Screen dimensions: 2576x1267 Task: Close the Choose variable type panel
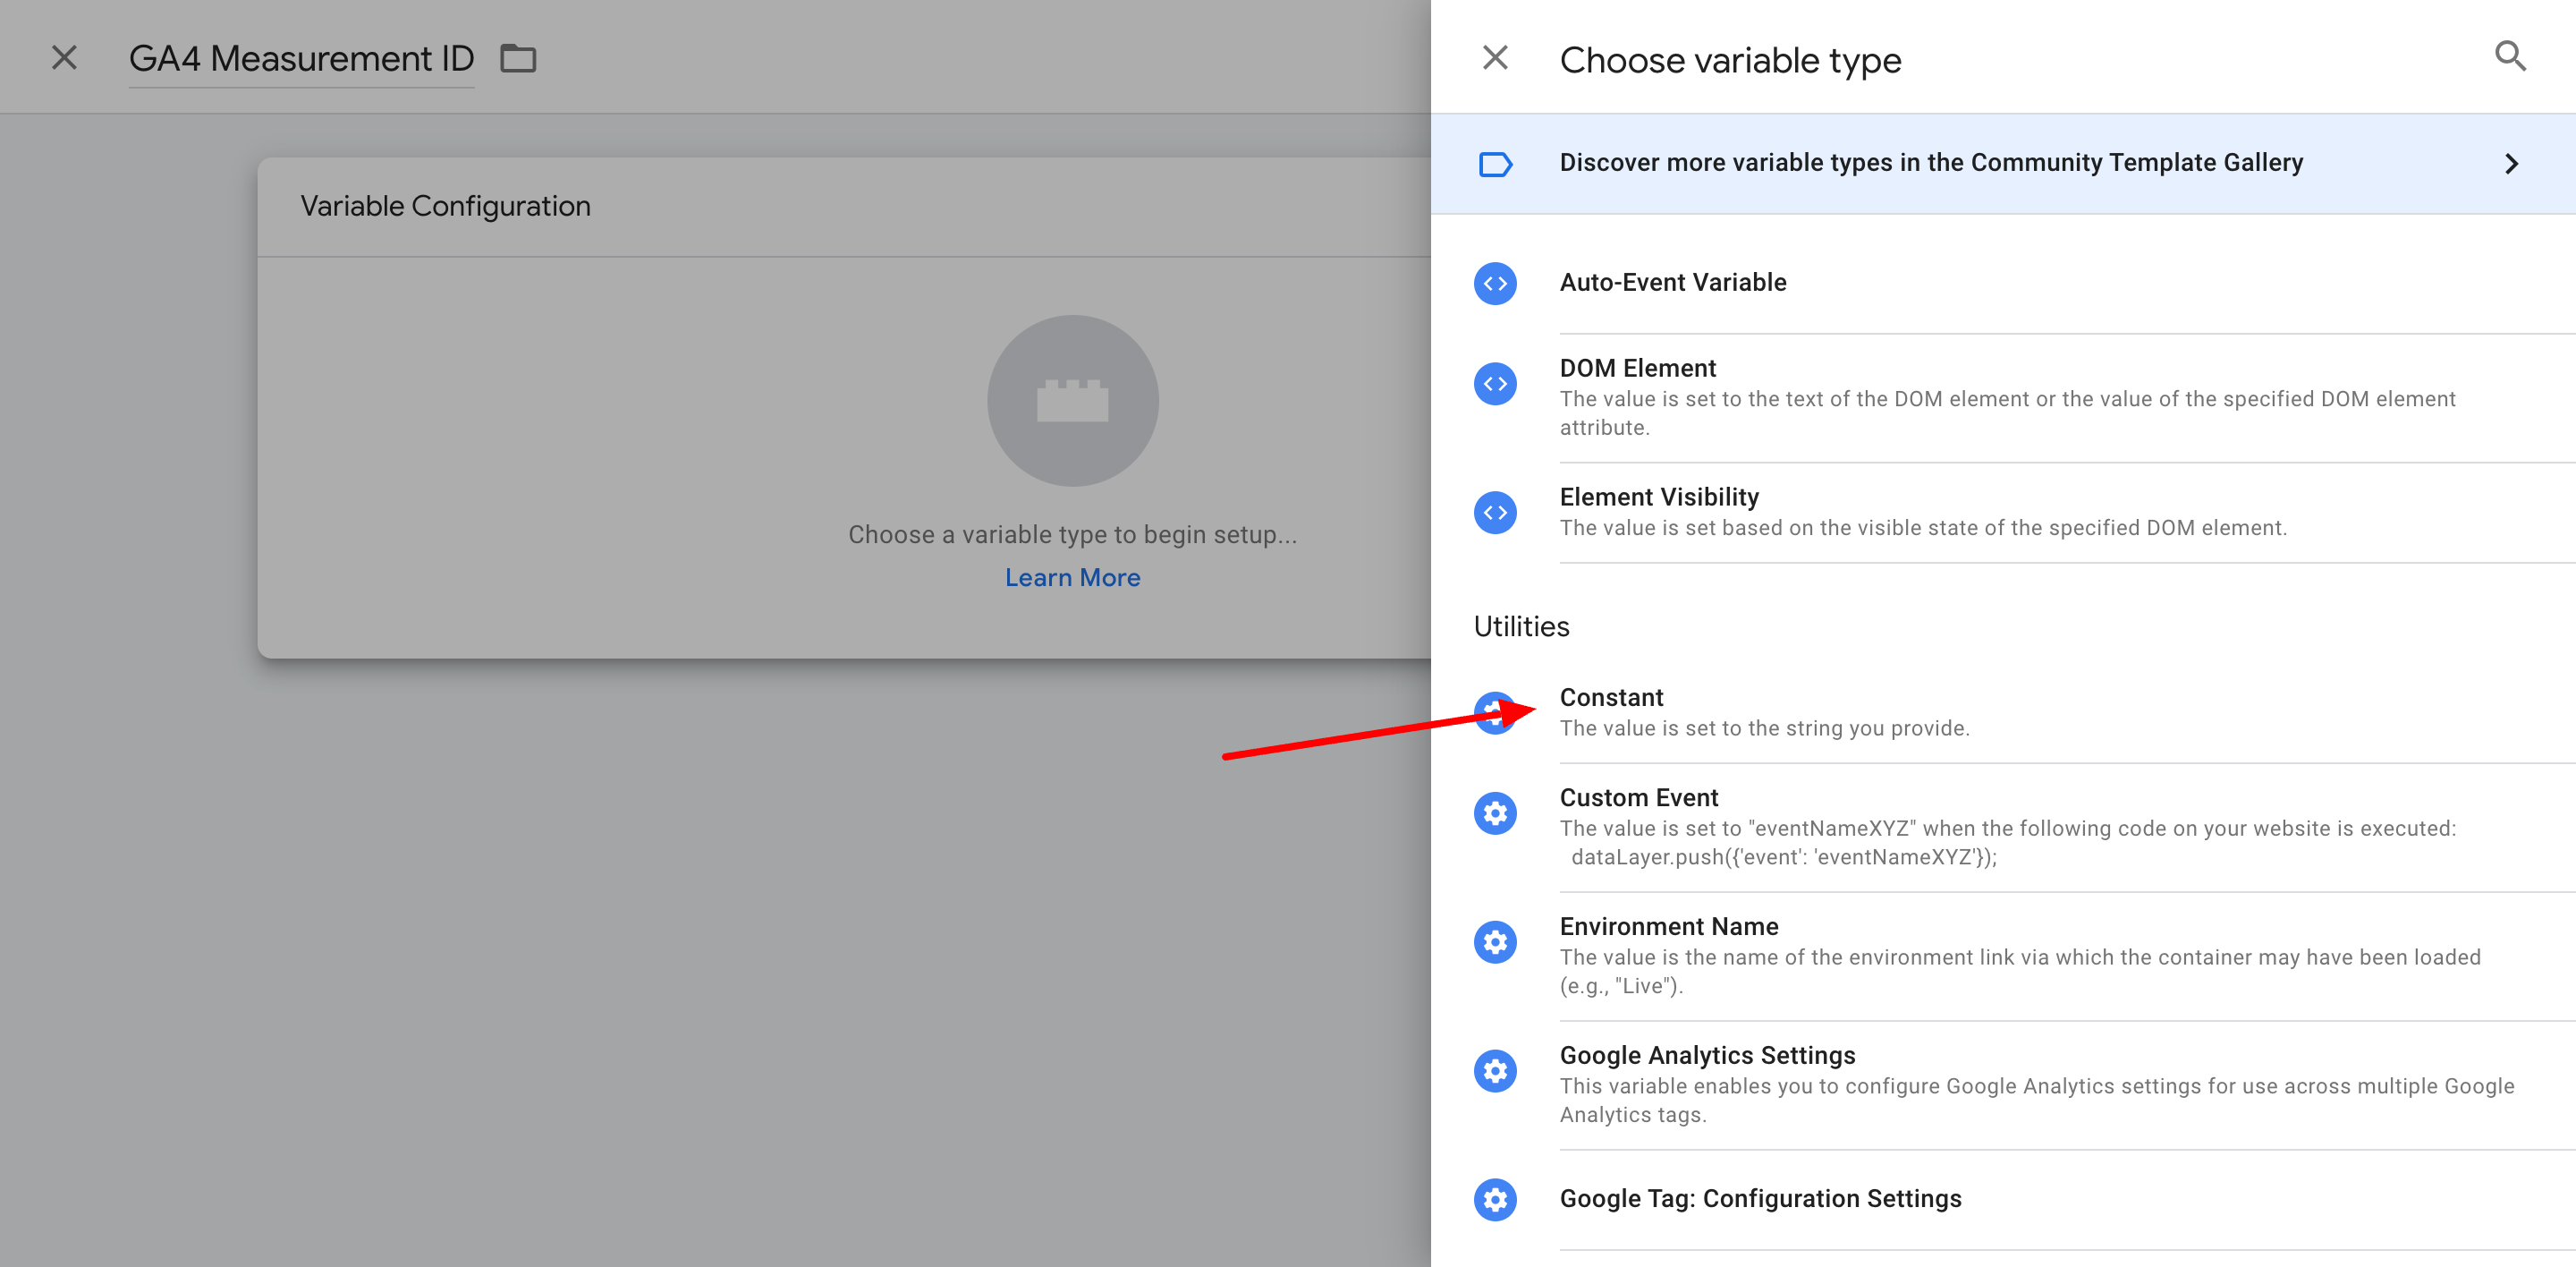1495,58
